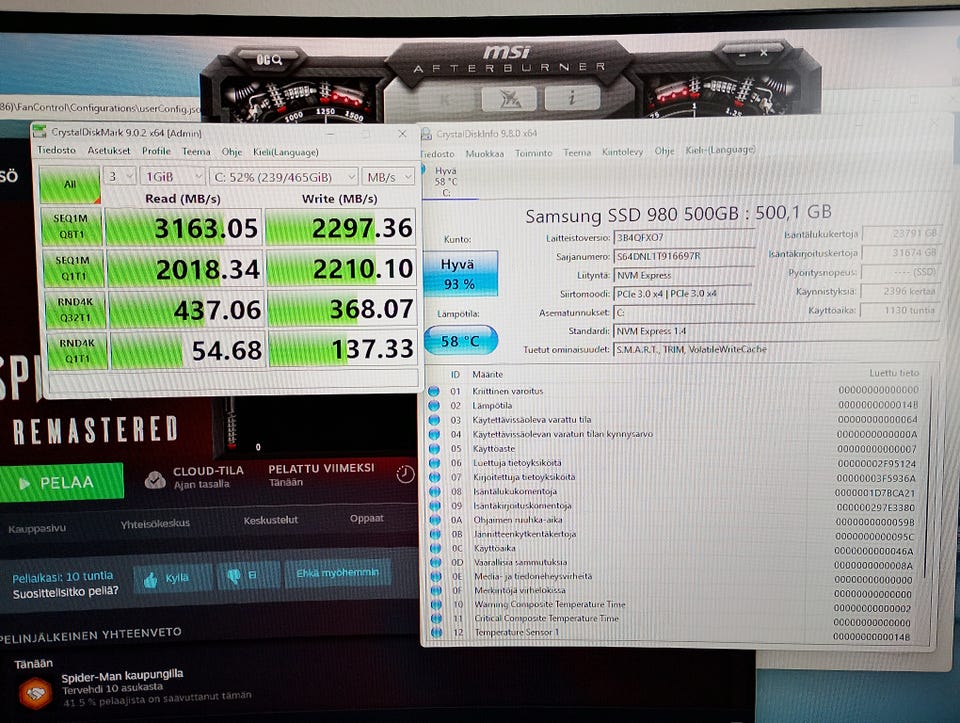Open the Keskustelut link in Steam
960x723 pixels.
pos(271,520)
